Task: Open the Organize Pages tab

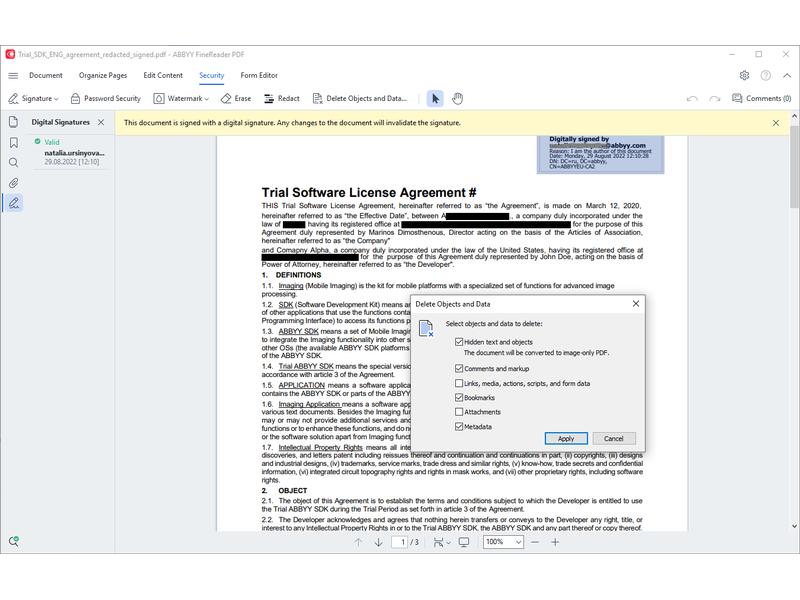Action: click(x=103, y=76)
